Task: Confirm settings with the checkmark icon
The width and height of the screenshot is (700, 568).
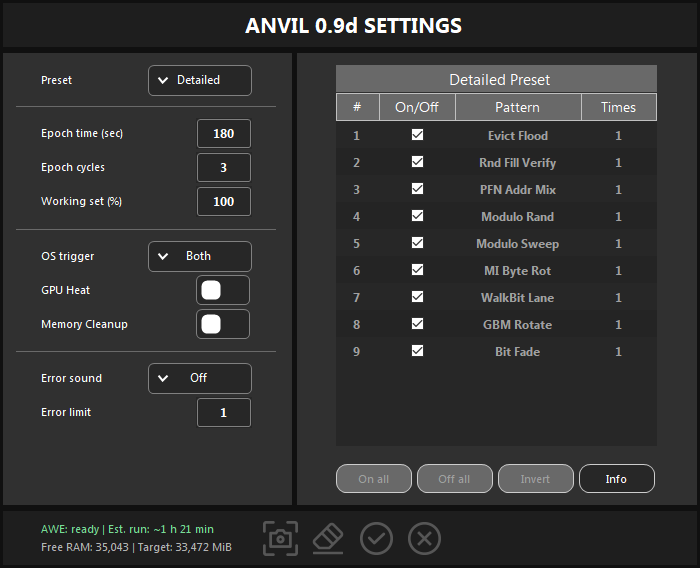Action: [376, 539]
